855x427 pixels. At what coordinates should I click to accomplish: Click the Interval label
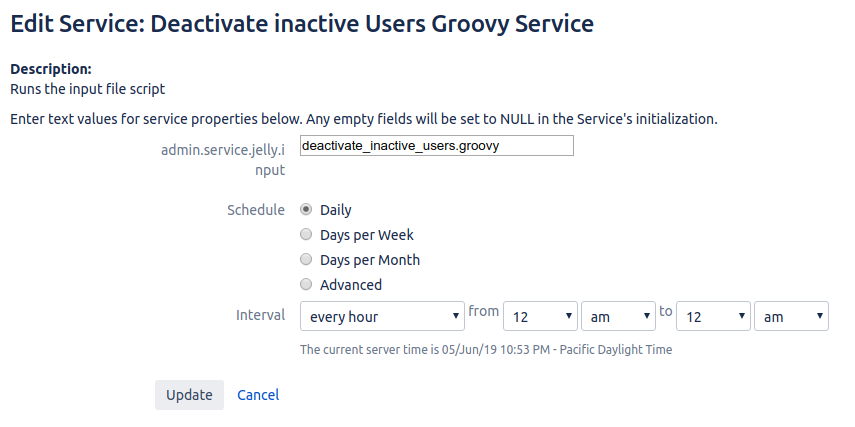tap(260, 315)
